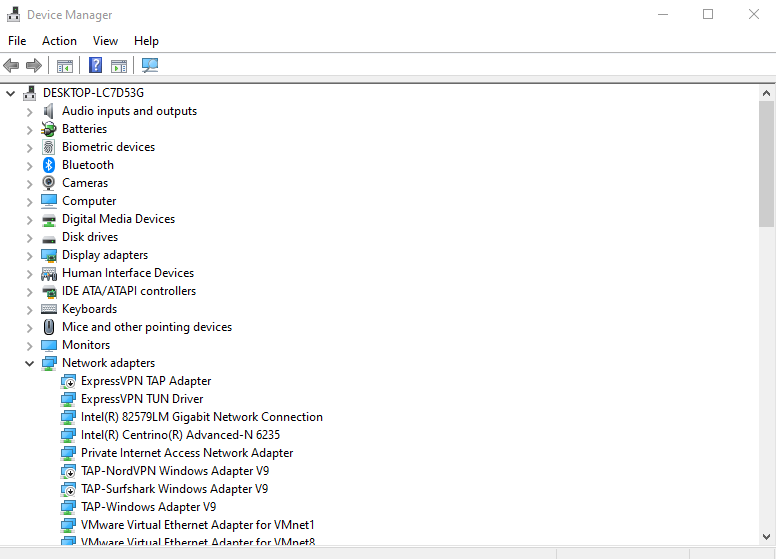Screen dimensions: 776x559
Task: Select Intel(R) Centrino(R) Advanced-N 6235
Action: pos(180,435)
